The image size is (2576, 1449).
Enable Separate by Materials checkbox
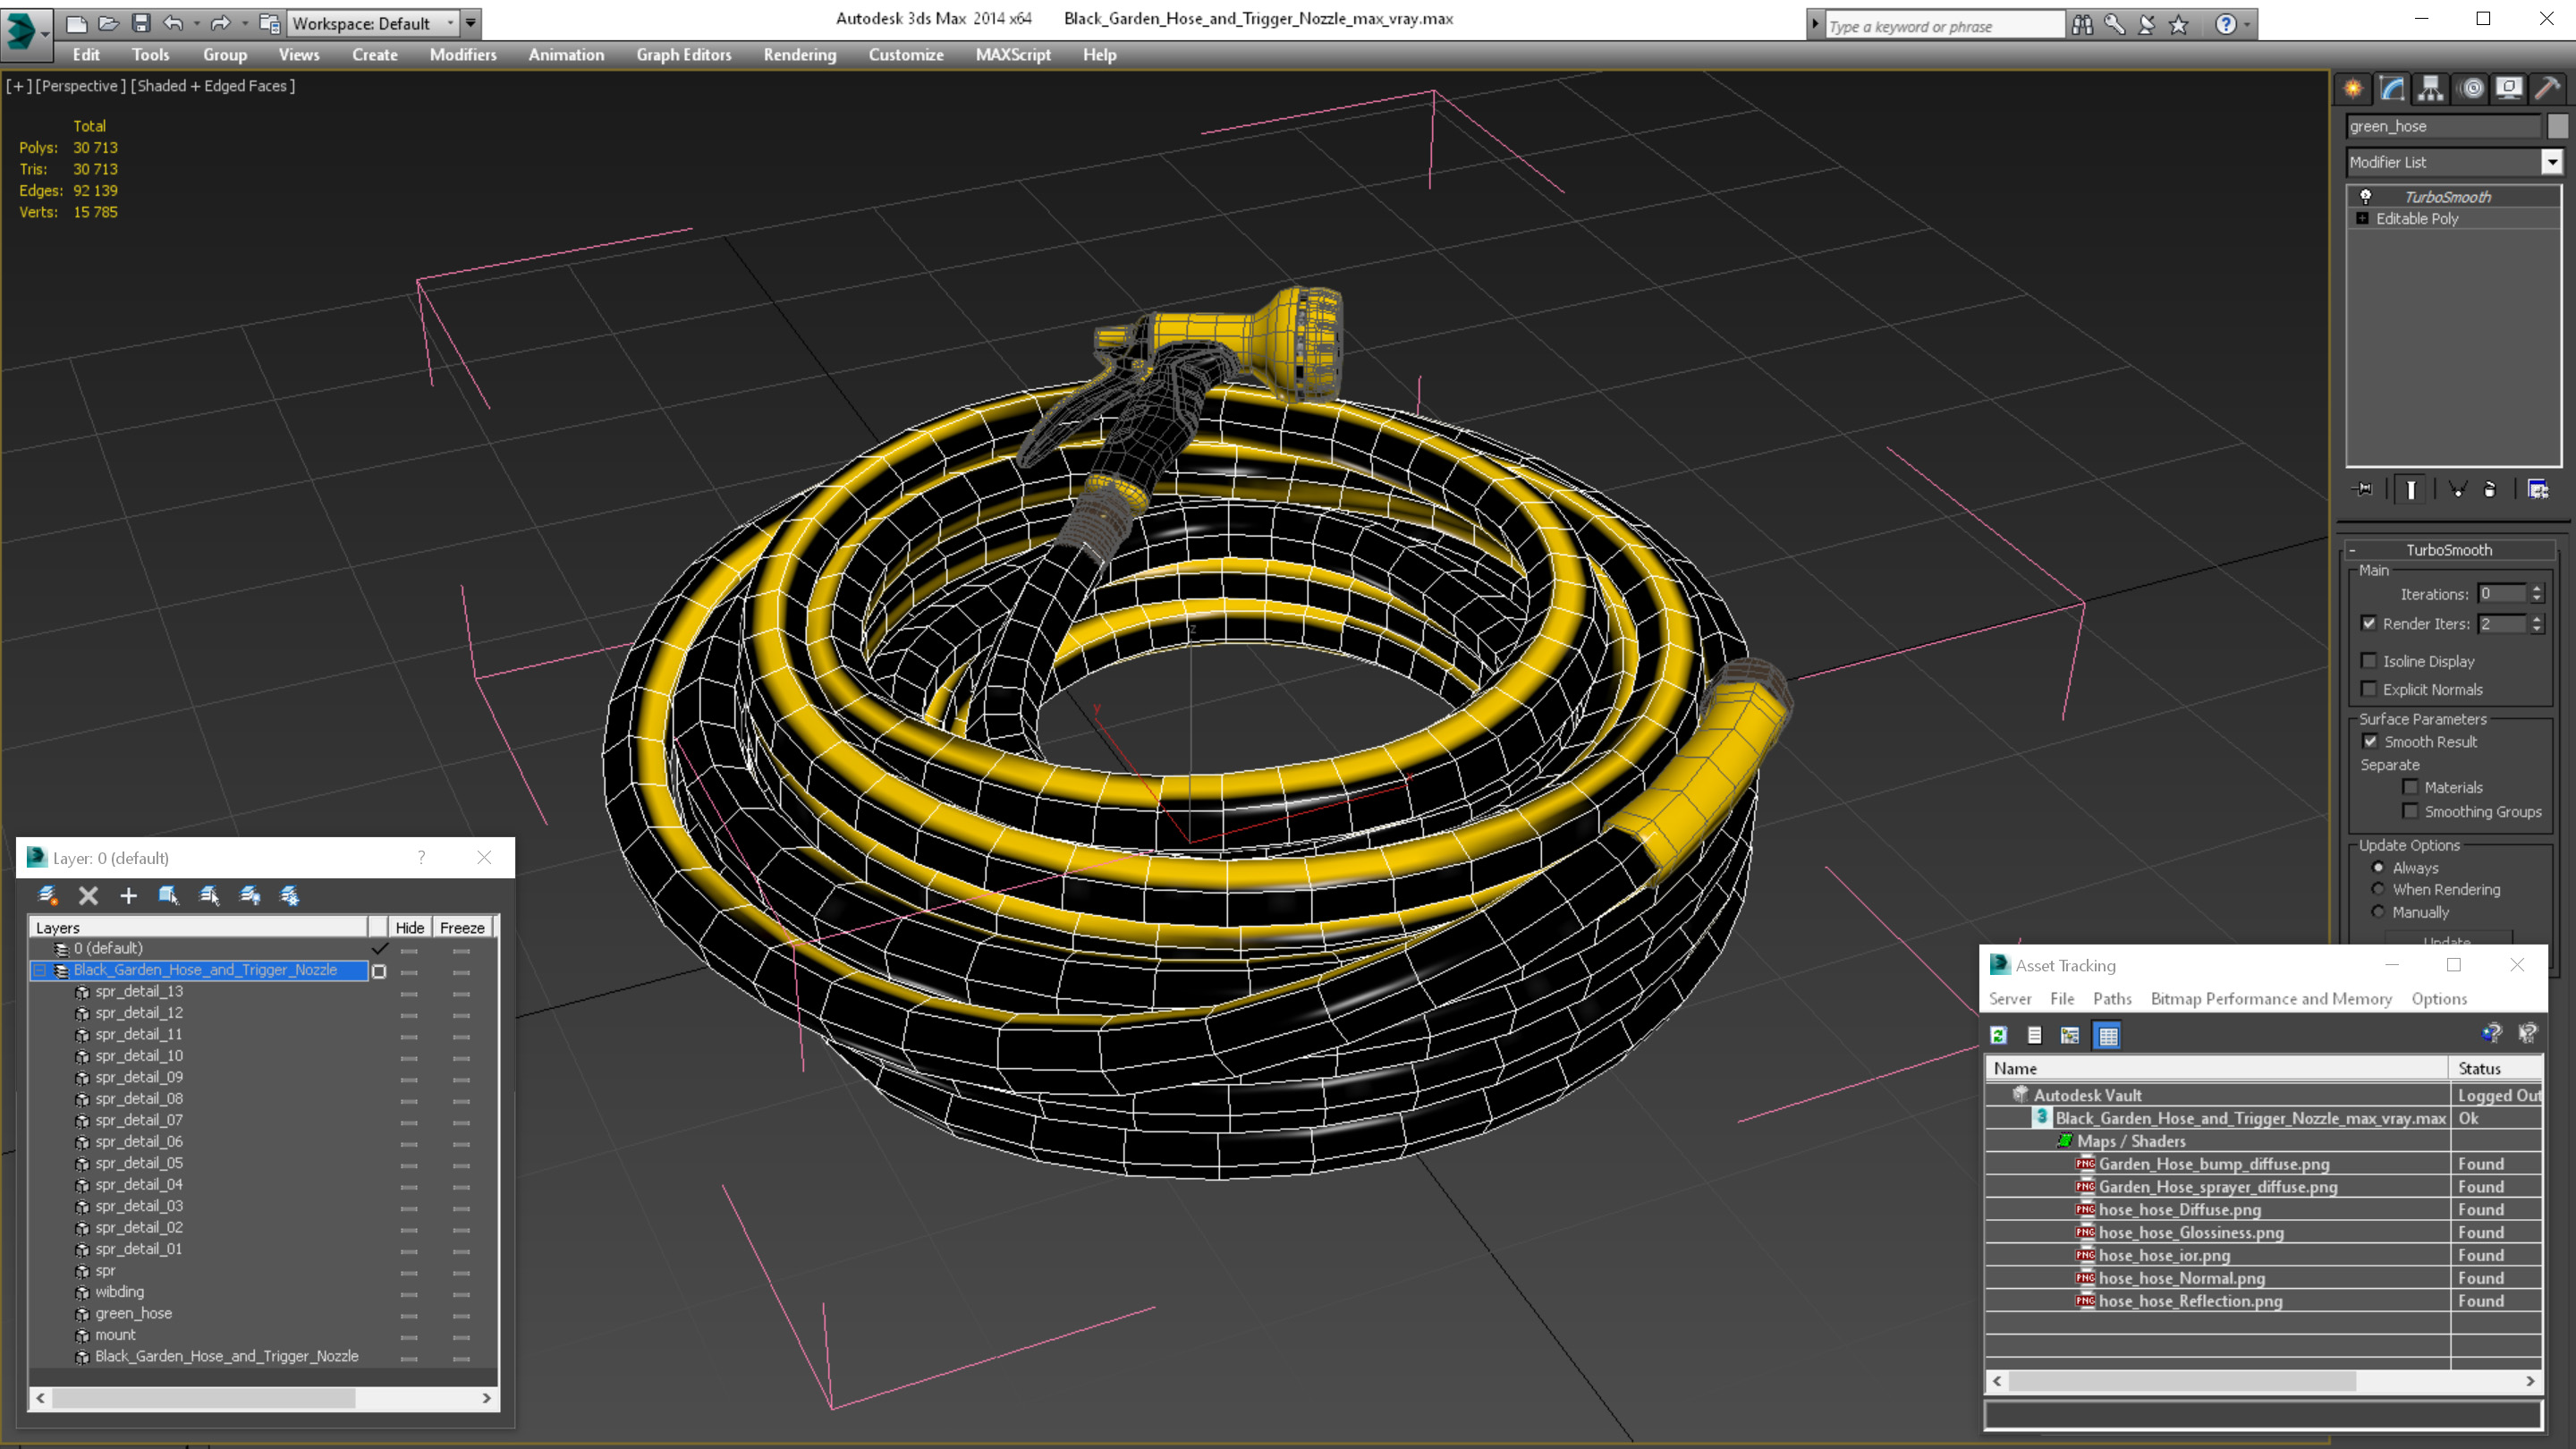coord(2411,787)
